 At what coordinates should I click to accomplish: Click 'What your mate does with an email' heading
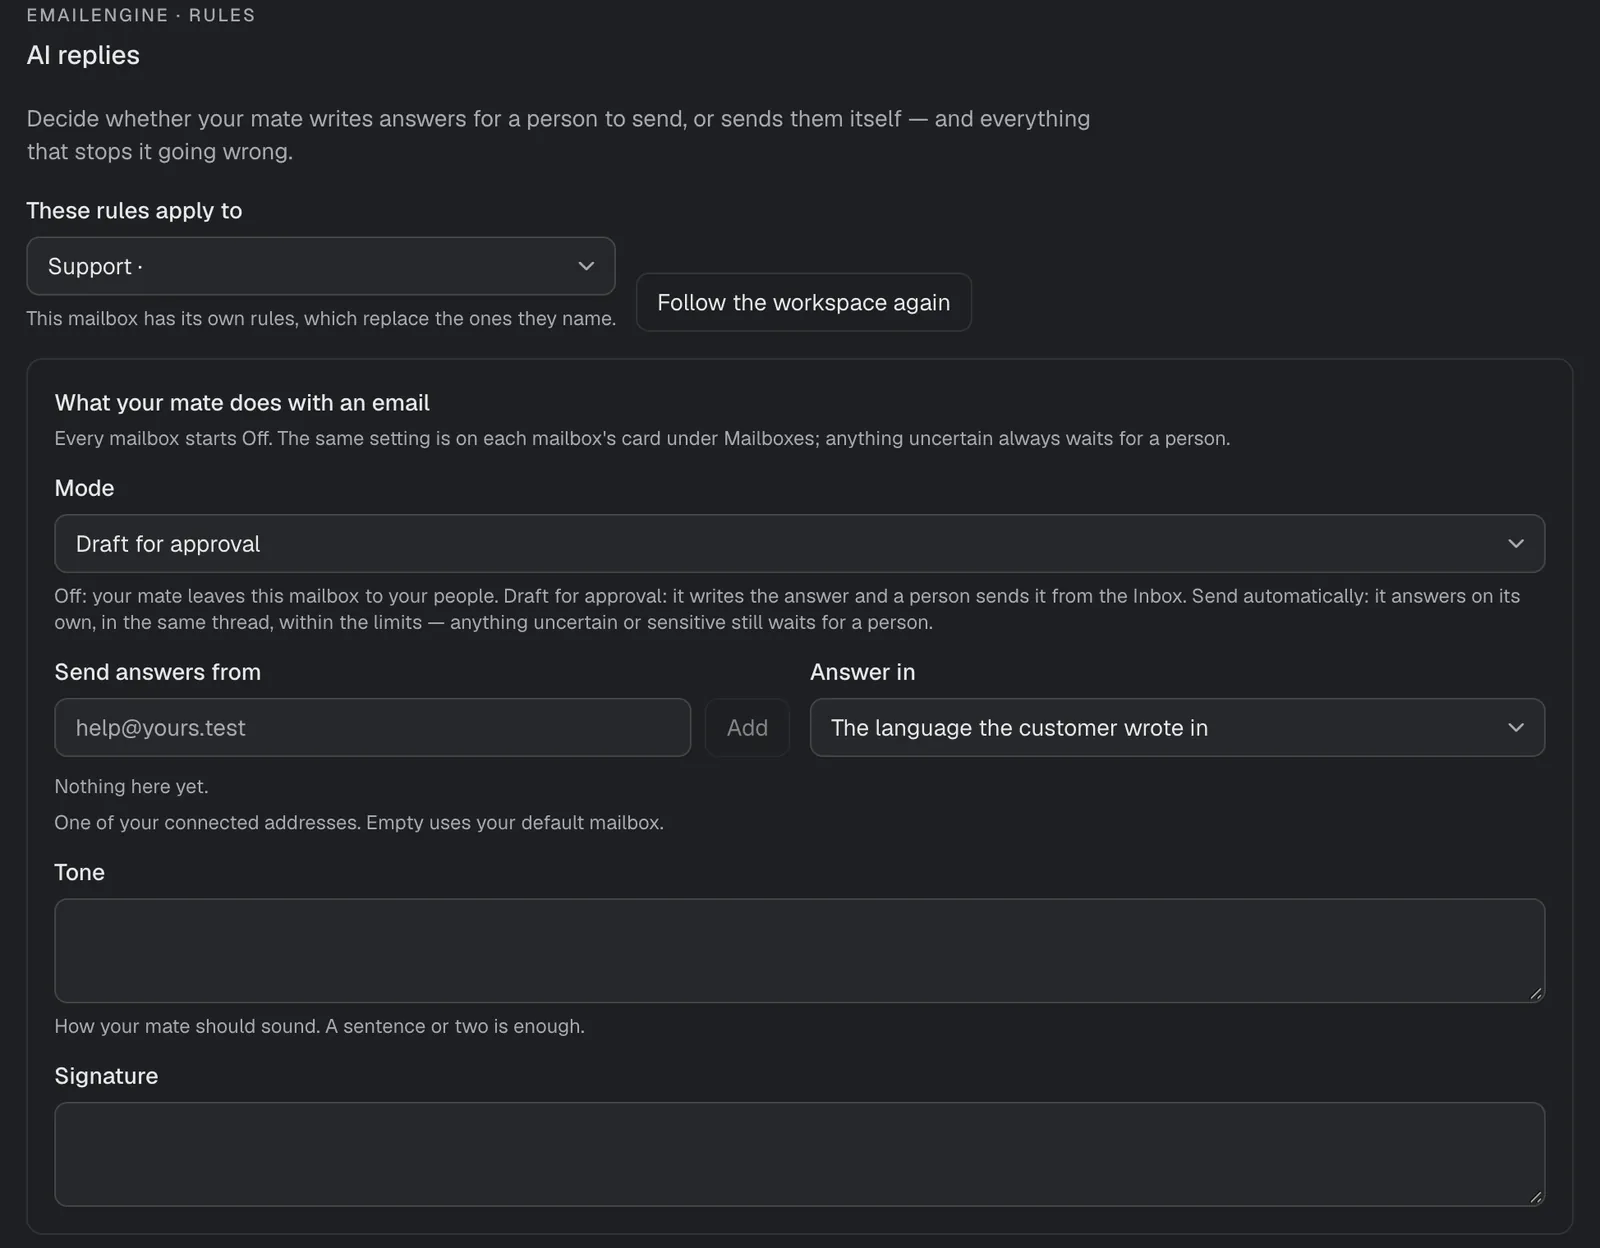pos(242,402)
